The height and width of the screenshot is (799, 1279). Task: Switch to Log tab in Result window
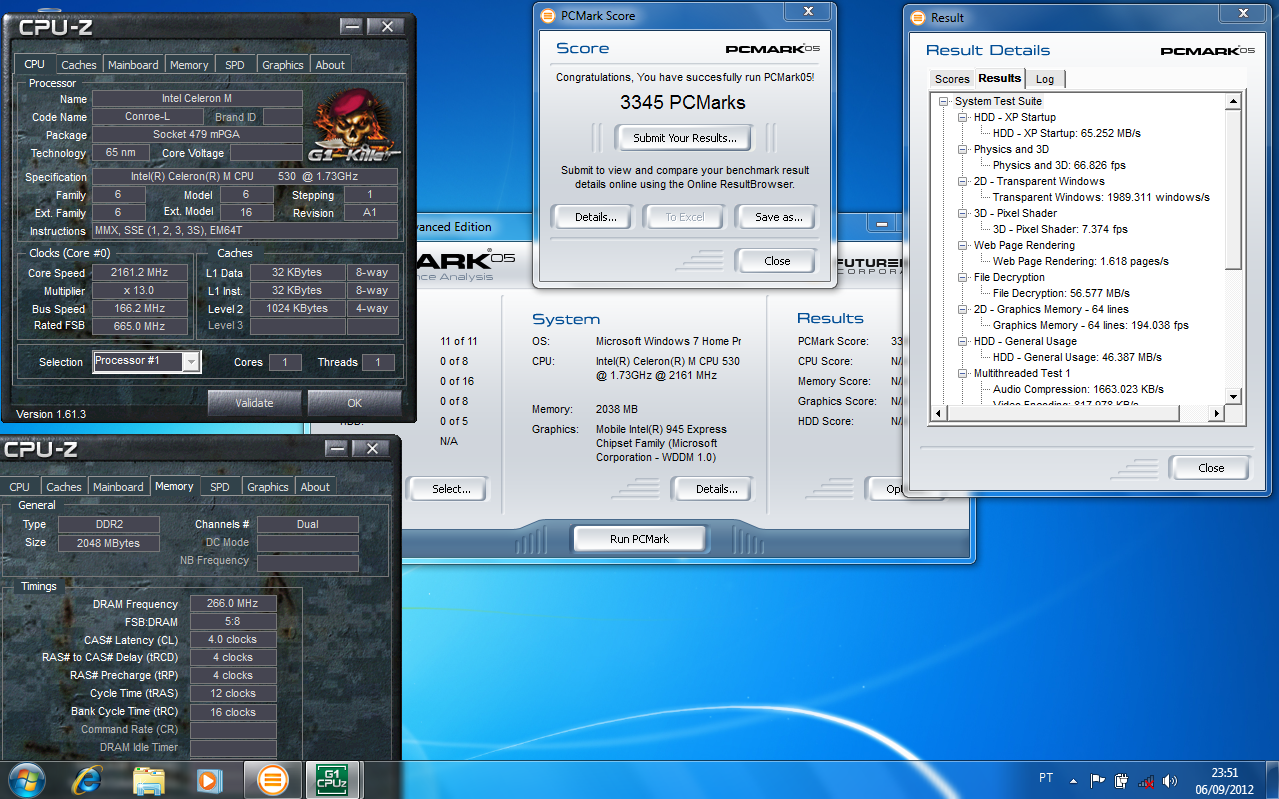(x=1045, y=79)
